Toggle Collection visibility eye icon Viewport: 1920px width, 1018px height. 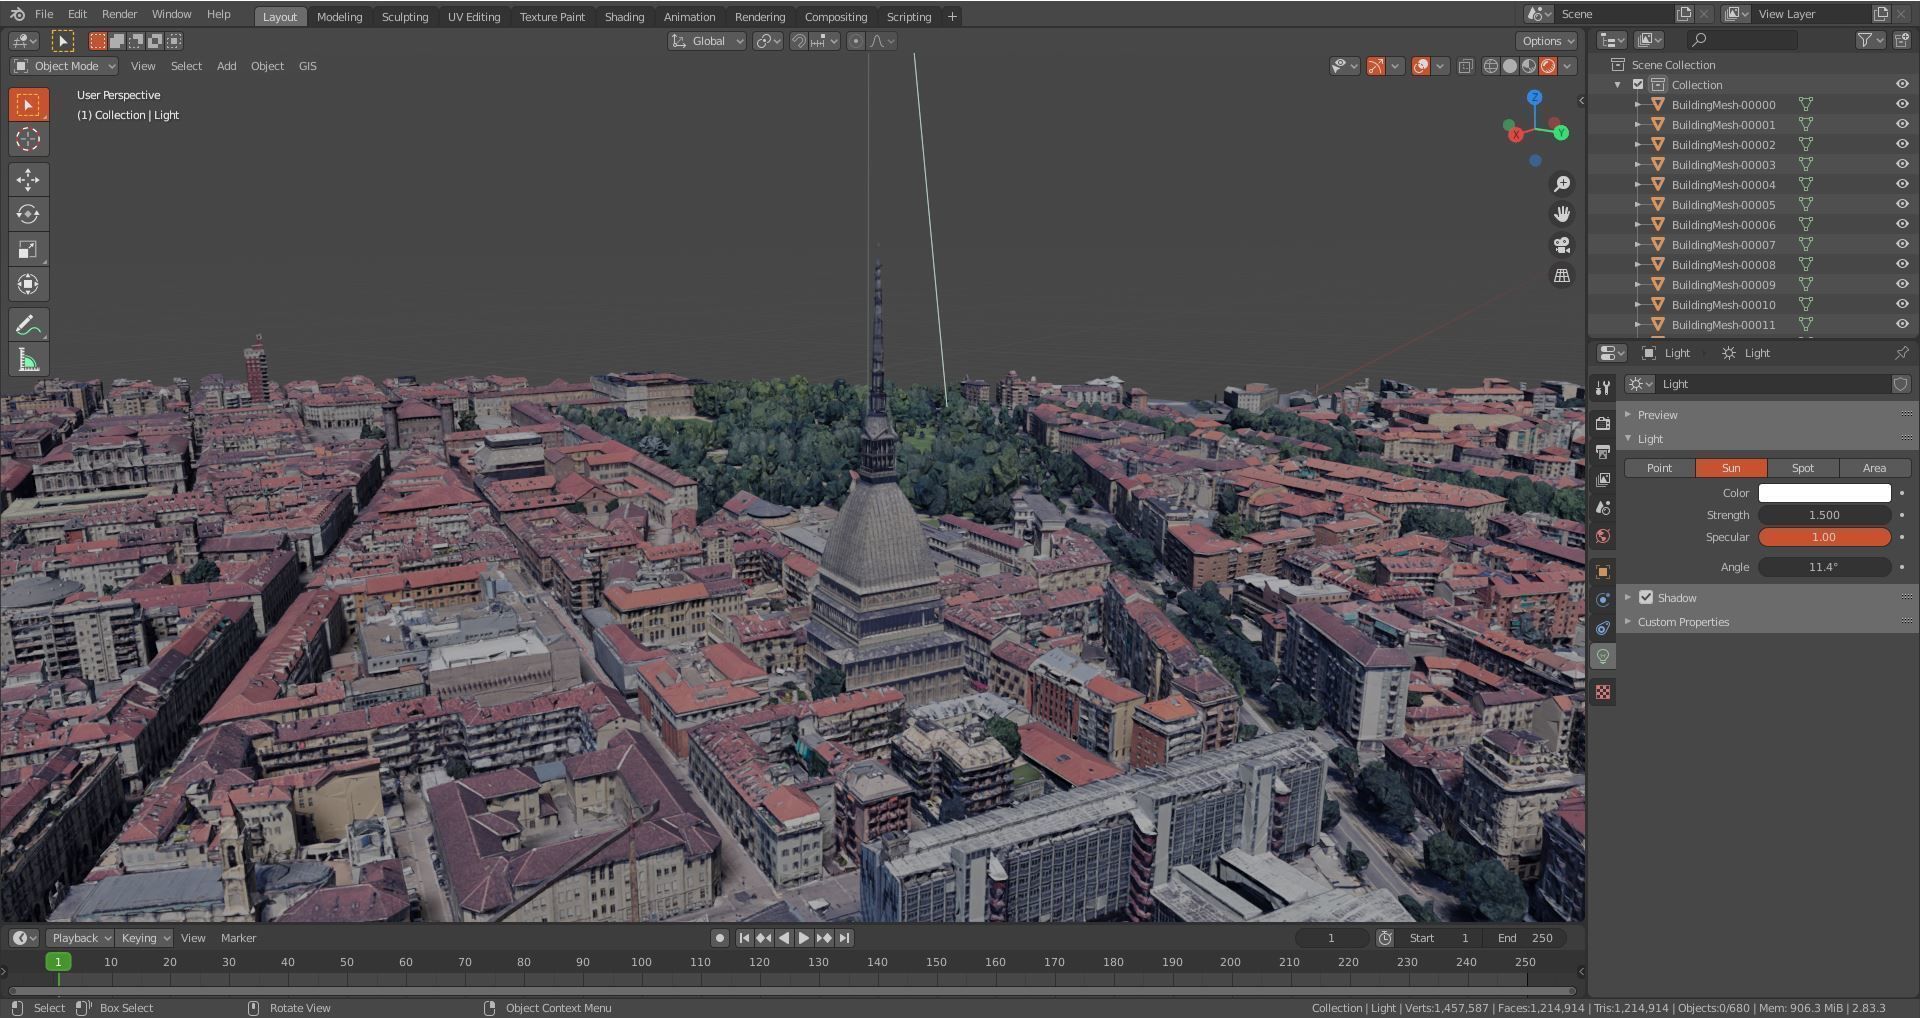point(1902,84)
